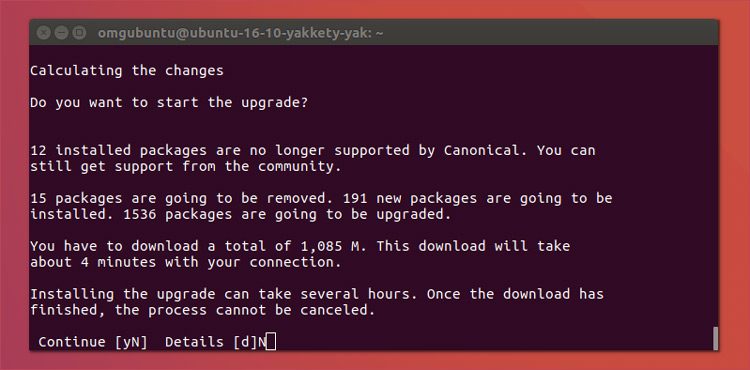Click the '15 packages' removal count text
The width and height of the screenshot is (750, 370).
point(76,198)
